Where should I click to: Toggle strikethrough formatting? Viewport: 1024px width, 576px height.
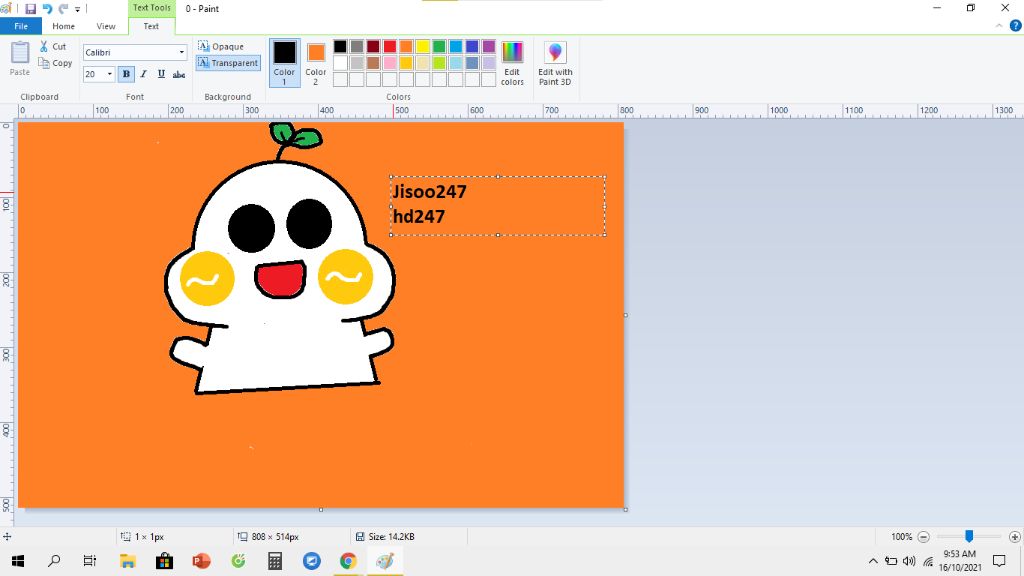(x=179, y=74)
